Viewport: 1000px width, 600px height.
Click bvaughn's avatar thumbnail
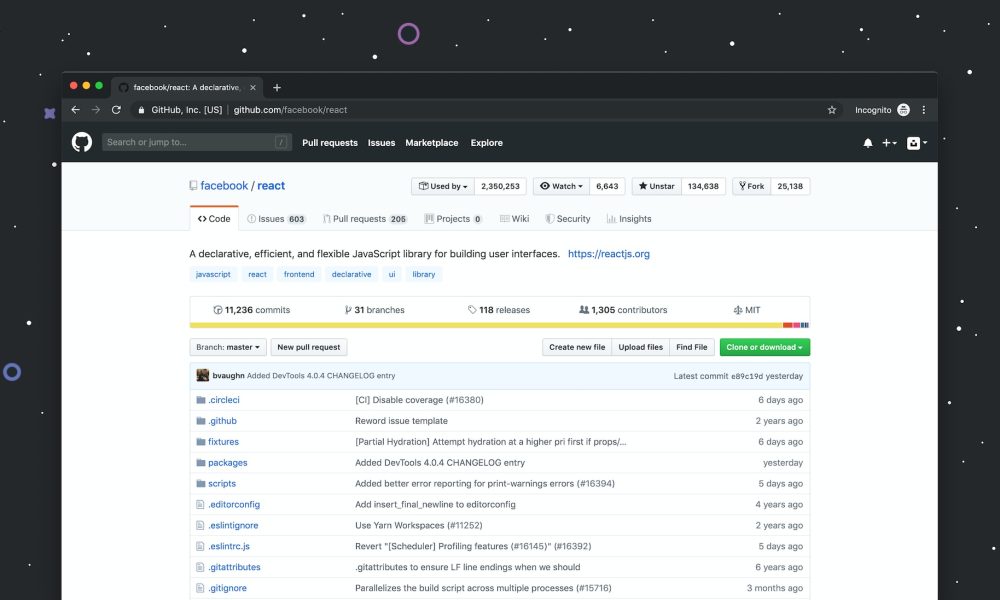pos(203,376)
